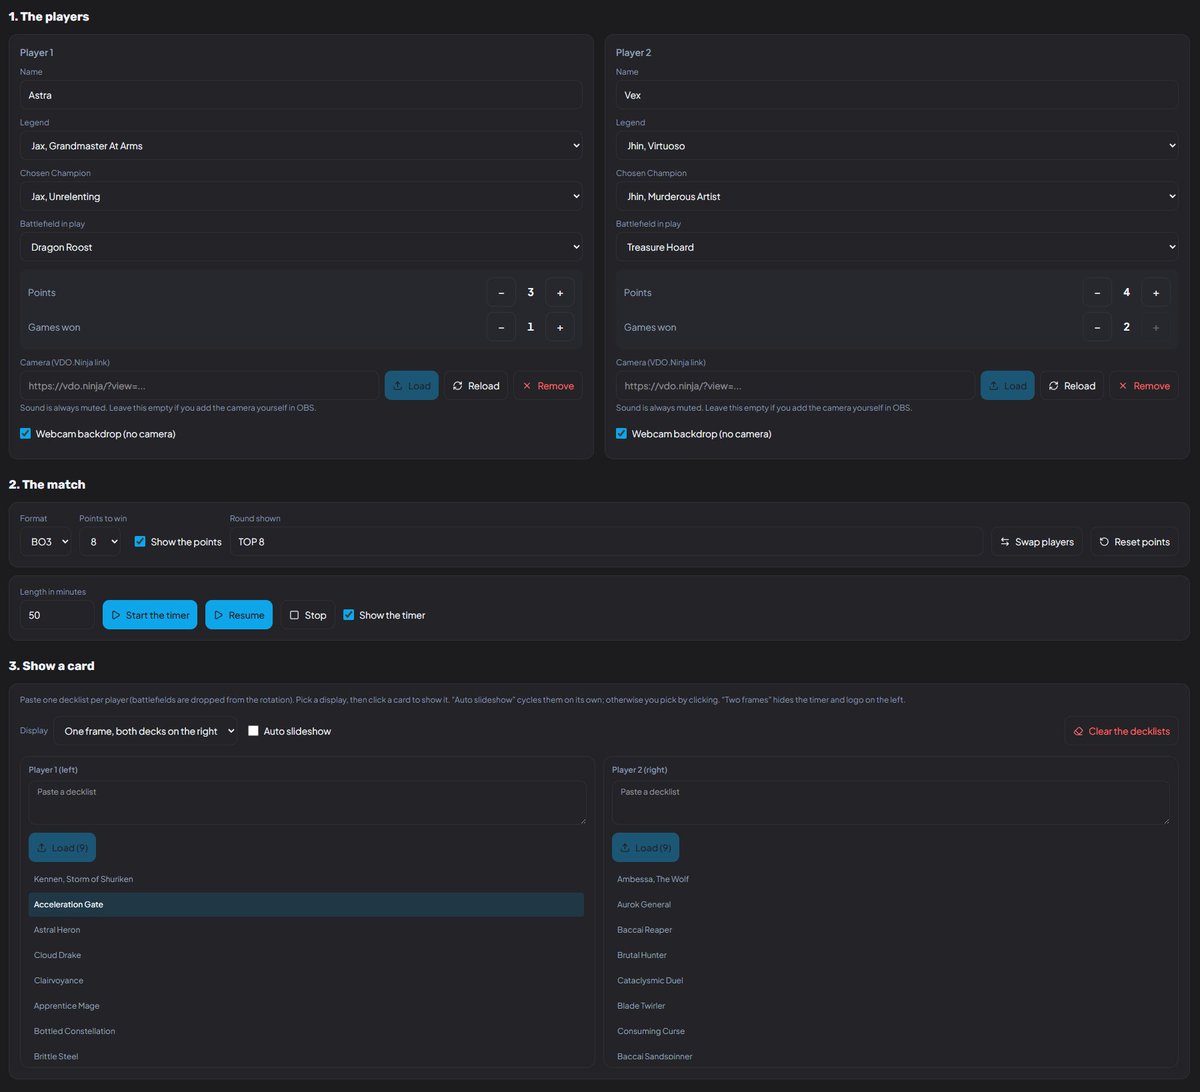
Task: Stop the timer
Action: (x=308, y=615)
